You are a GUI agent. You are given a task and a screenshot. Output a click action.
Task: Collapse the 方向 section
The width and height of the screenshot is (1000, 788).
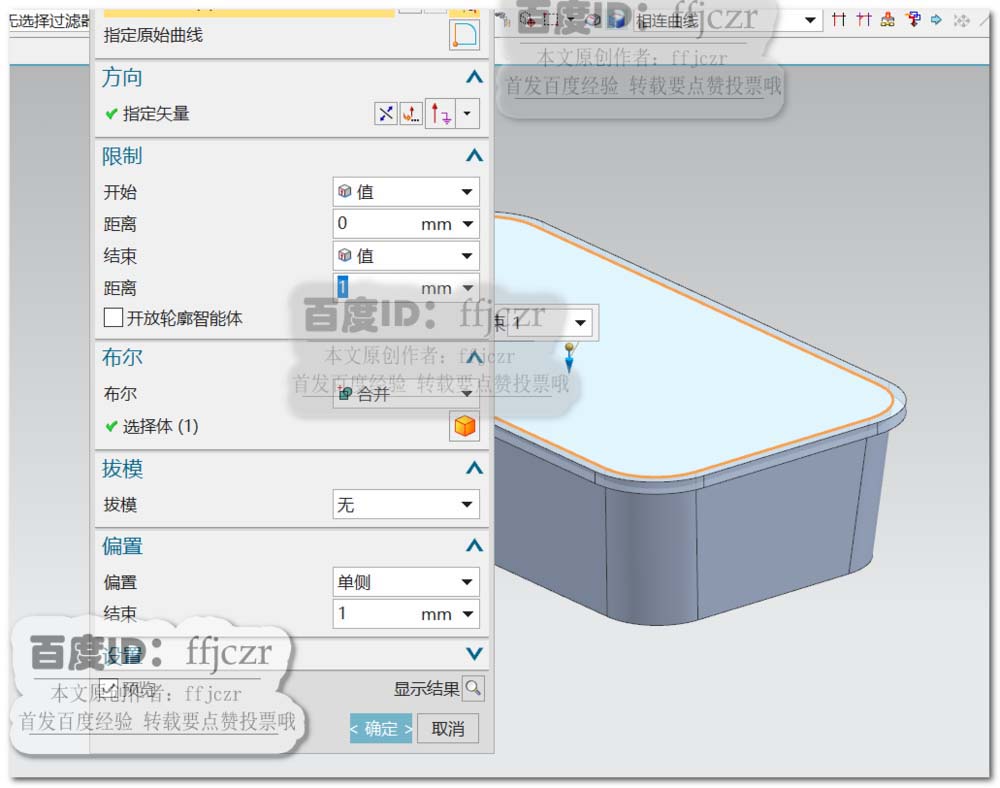(474, 77)
